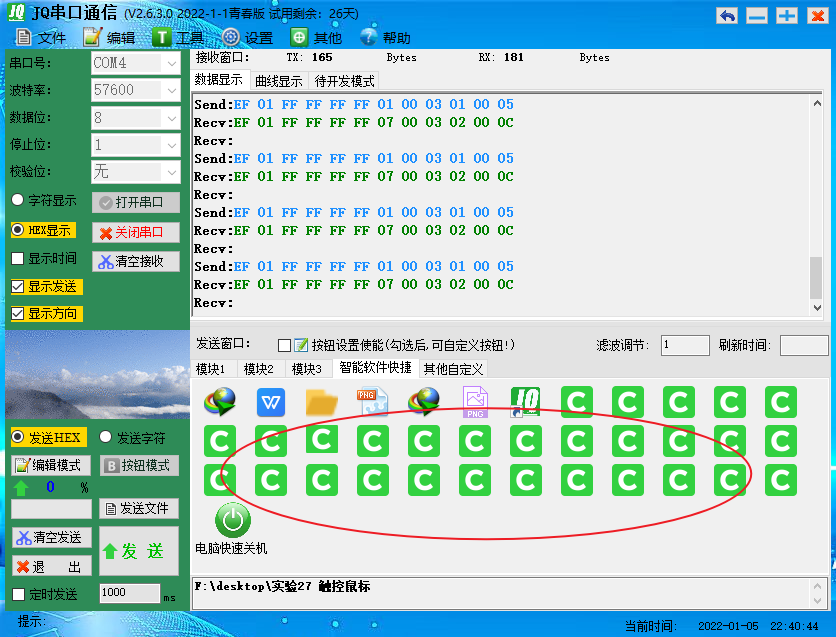This screenshot has height=637, width=836.
Task: Click the 编辑模式 button
Action: 51,465
